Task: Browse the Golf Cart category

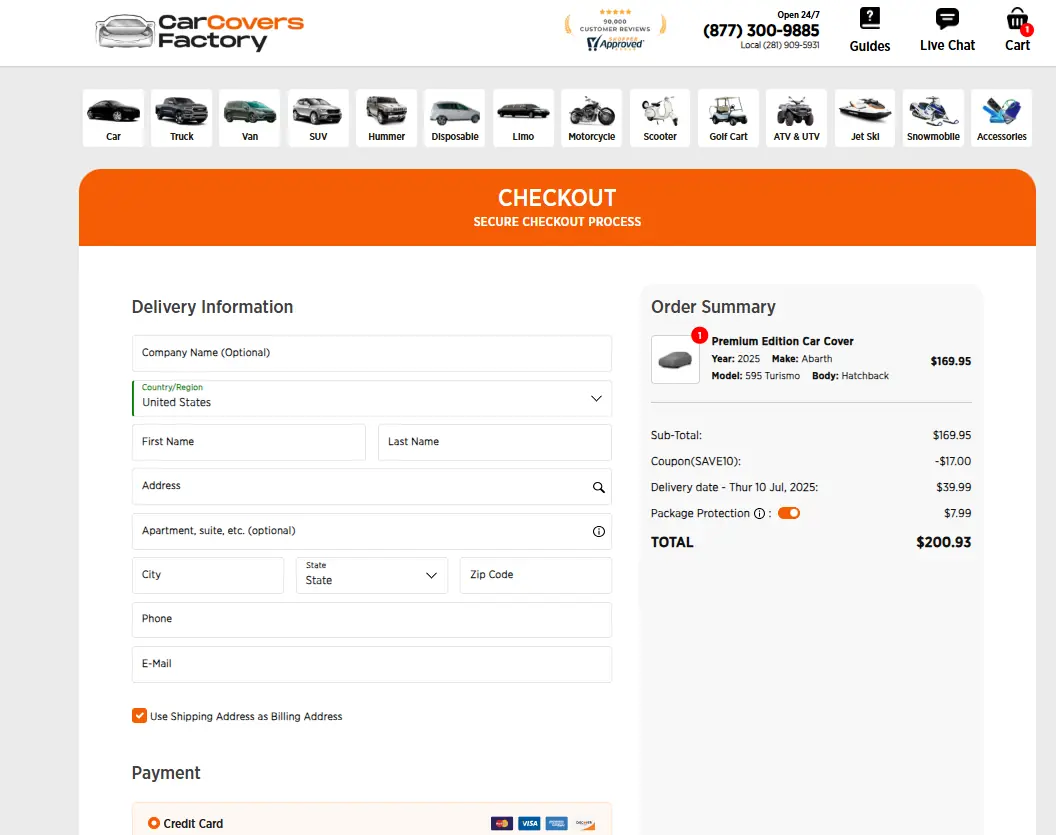Action: tap(728, 118)
